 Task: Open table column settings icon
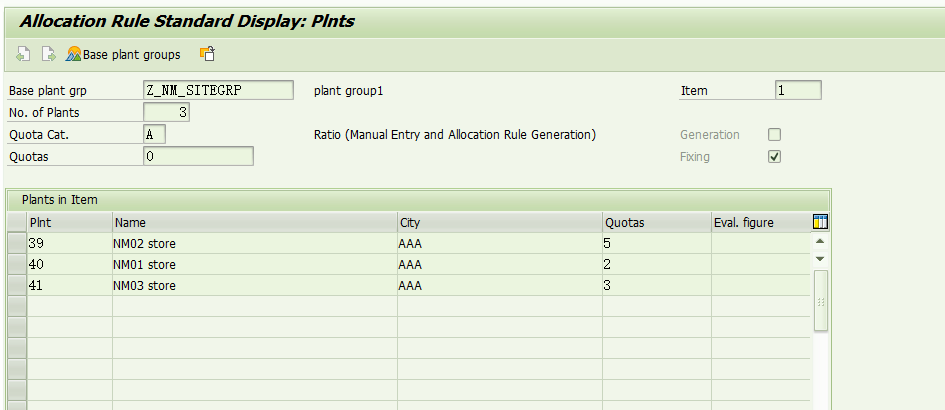click(x=820, y=222)
